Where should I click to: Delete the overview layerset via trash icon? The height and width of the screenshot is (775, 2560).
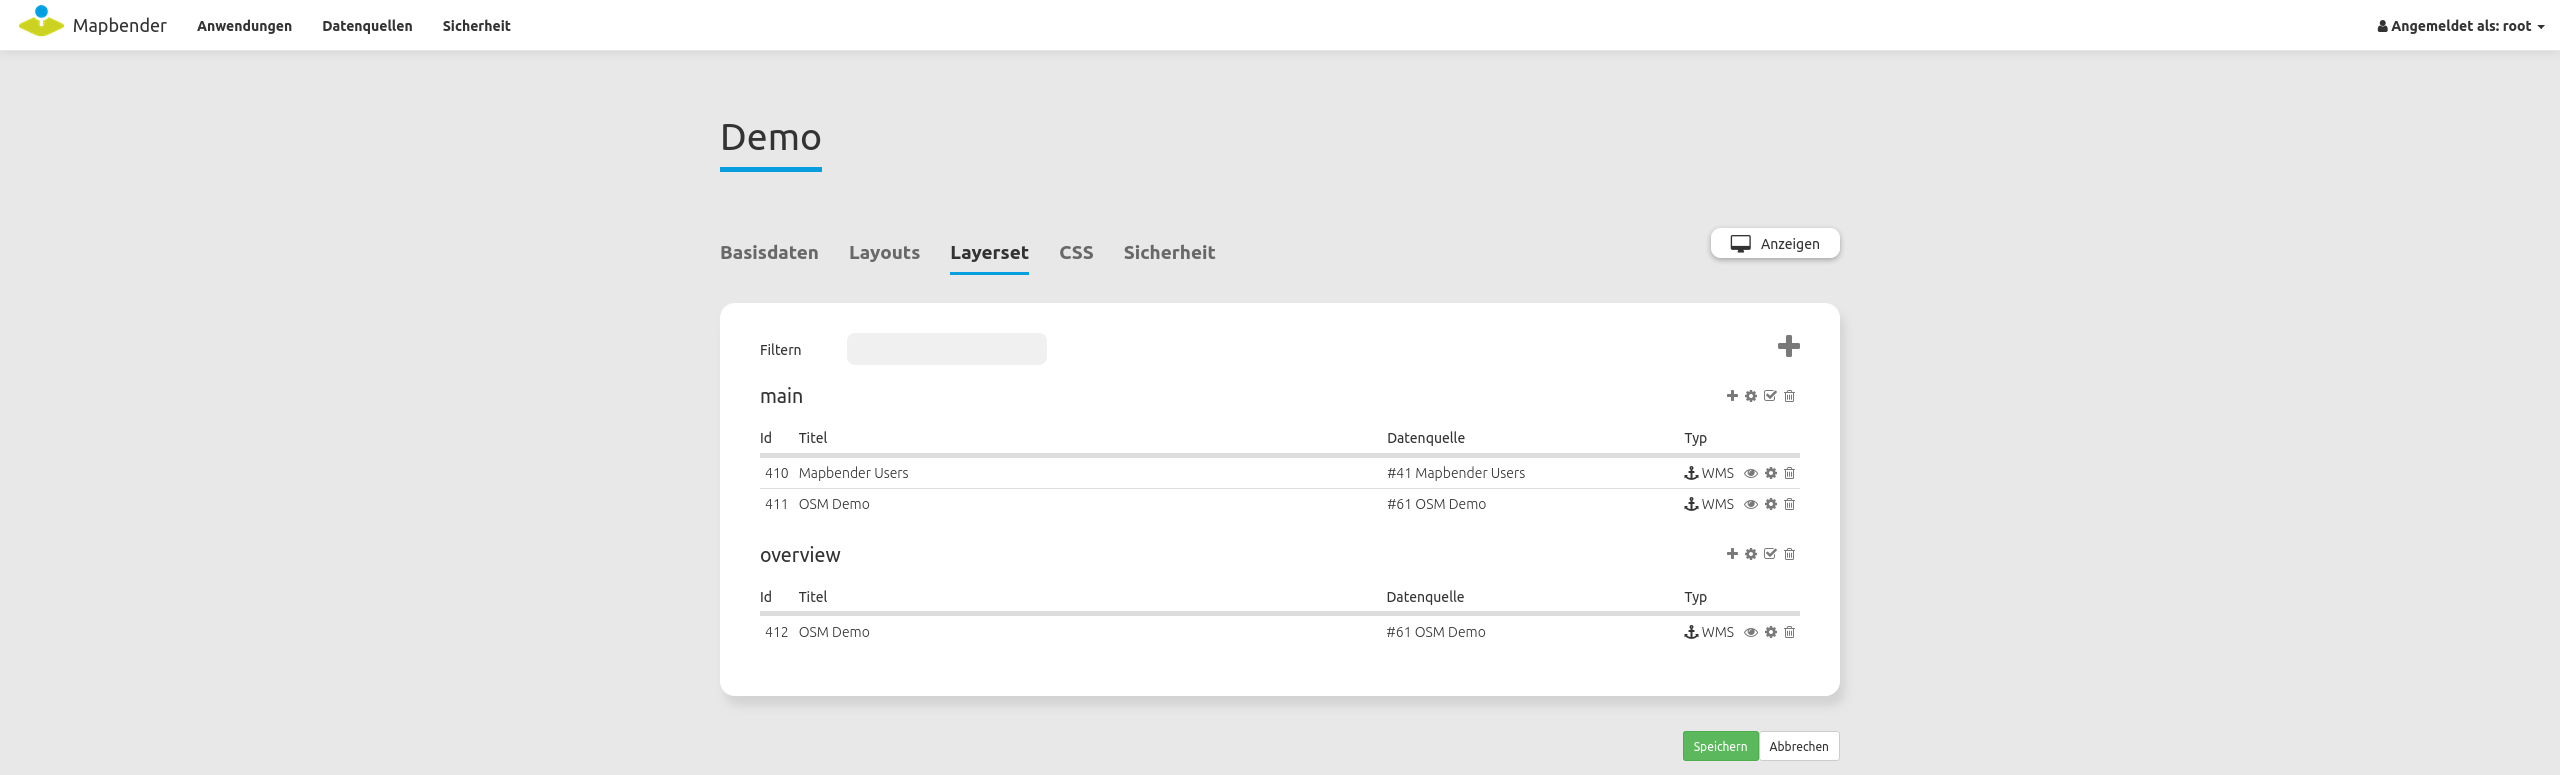click(1790, 554)
